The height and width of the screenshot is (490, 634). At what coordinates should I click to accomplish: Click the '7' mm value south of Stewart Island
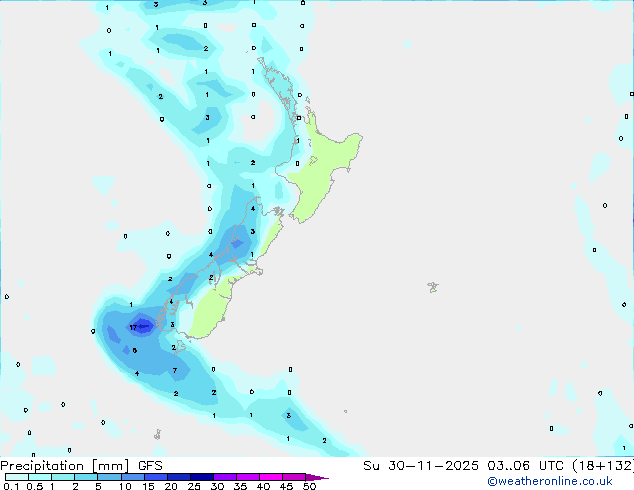tap(175, 370)
